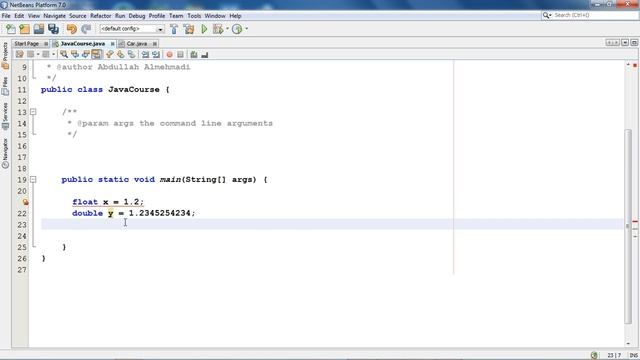Click the Comment code icon
The height and width of the screenshot is (360, 640).
194,54
